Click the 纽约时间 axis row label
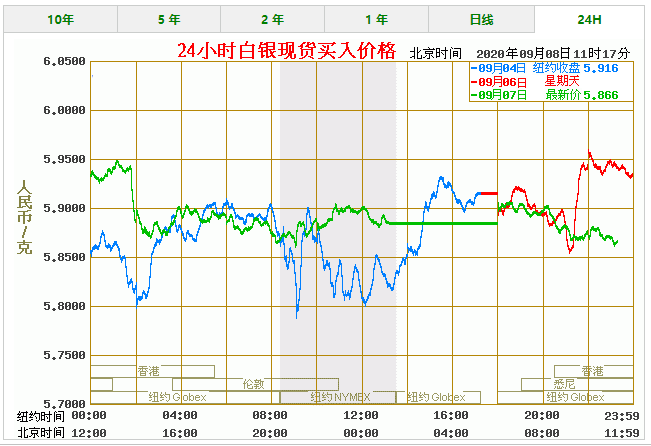Viewport: 651px width, 446px height. click(x=41, y=416)
